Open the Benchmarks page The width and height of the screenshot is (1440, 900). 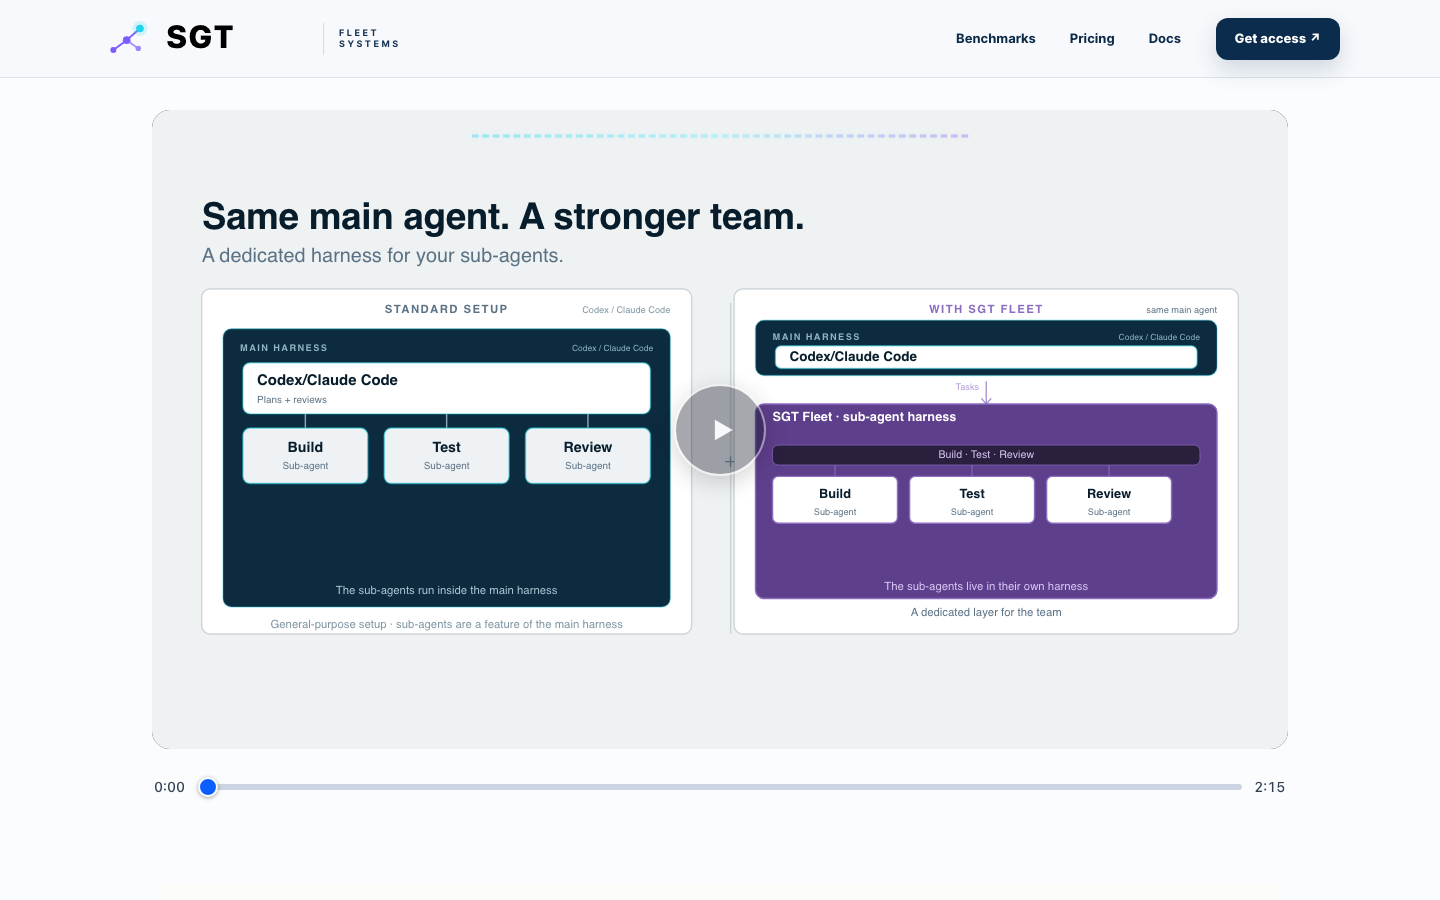click(x=995, y=39)
